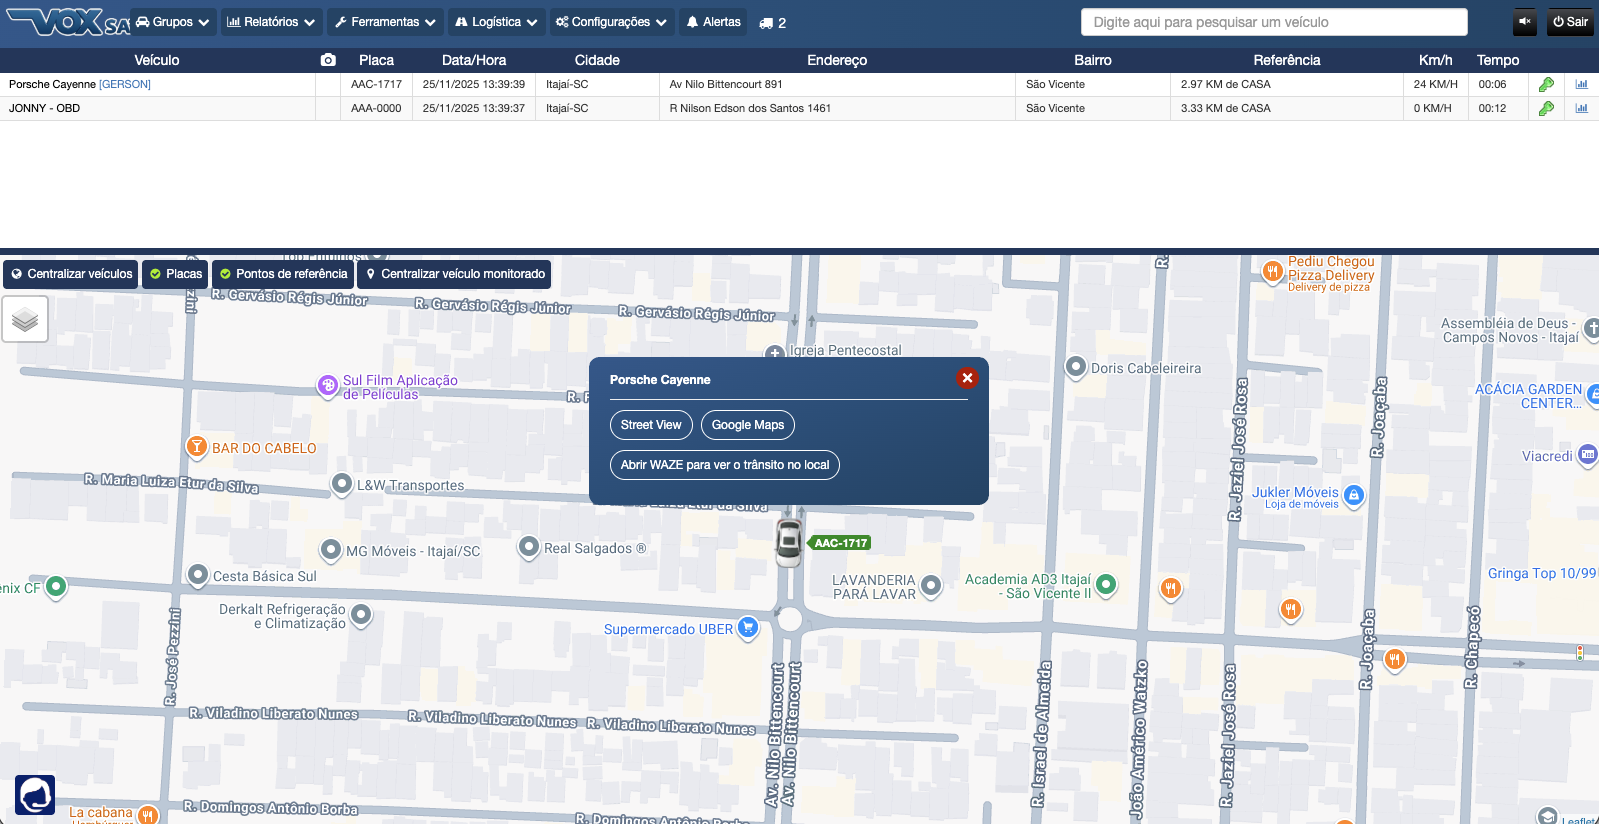The image size is (1599, 824).
Task: Mute sound using the speaker icon
Action: pos(1525,22)
